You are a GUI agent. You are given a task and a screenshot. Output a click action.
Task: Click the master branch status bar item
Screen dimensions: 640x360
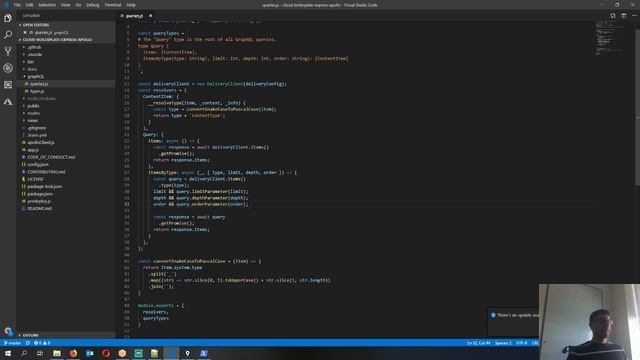[x=12, y=343]
